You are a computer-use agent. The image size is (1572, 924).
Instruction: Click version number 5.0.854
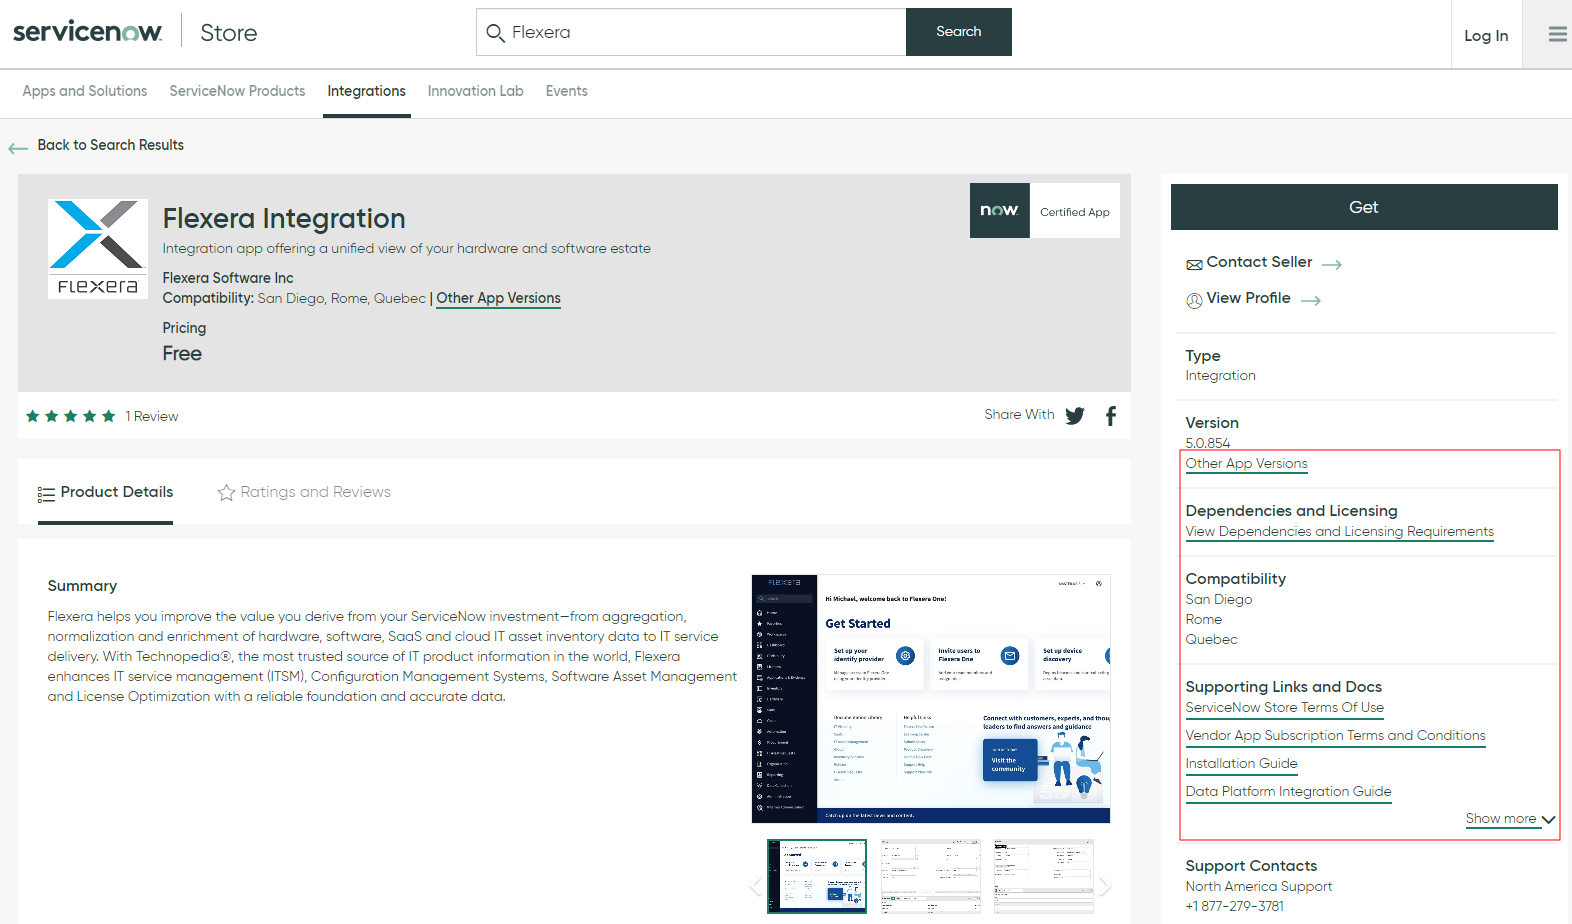click(x=1208, y=443)
